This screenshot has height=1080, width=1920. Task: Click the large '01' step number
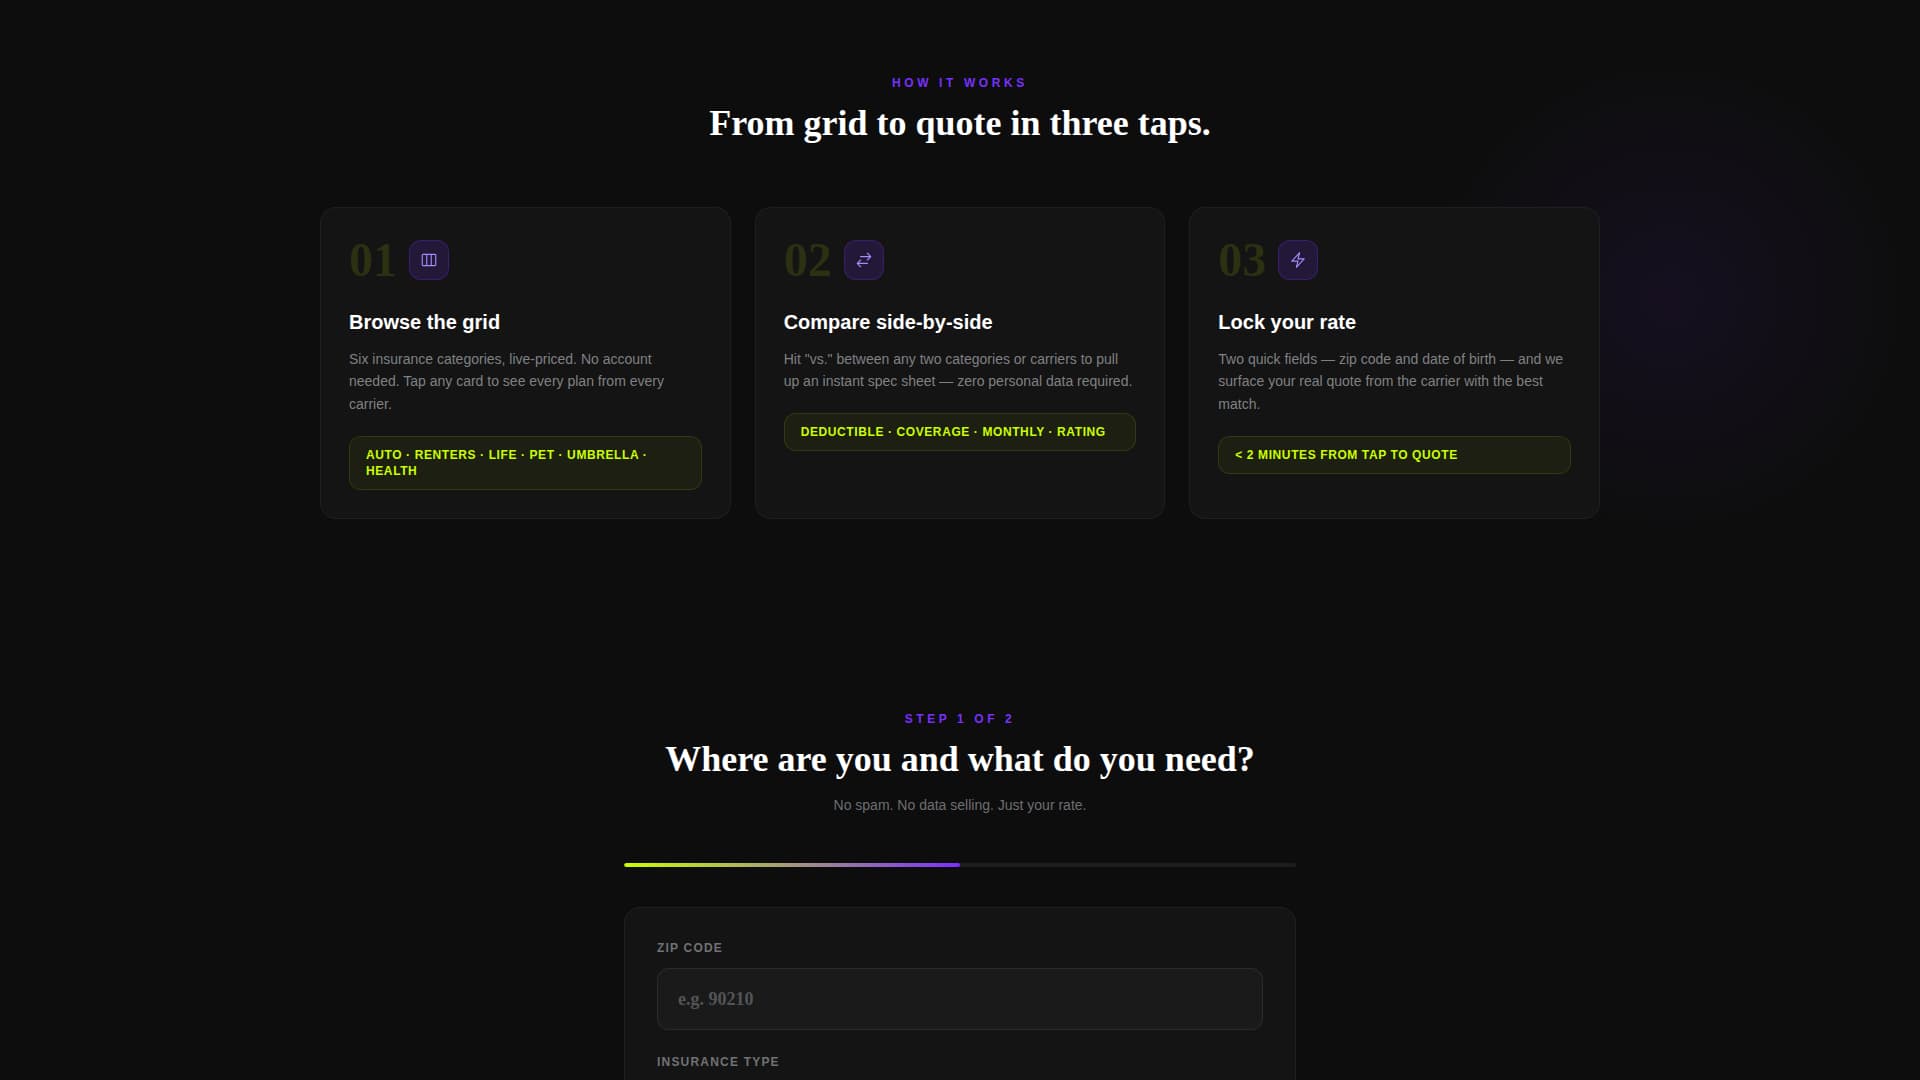(371, 260)
